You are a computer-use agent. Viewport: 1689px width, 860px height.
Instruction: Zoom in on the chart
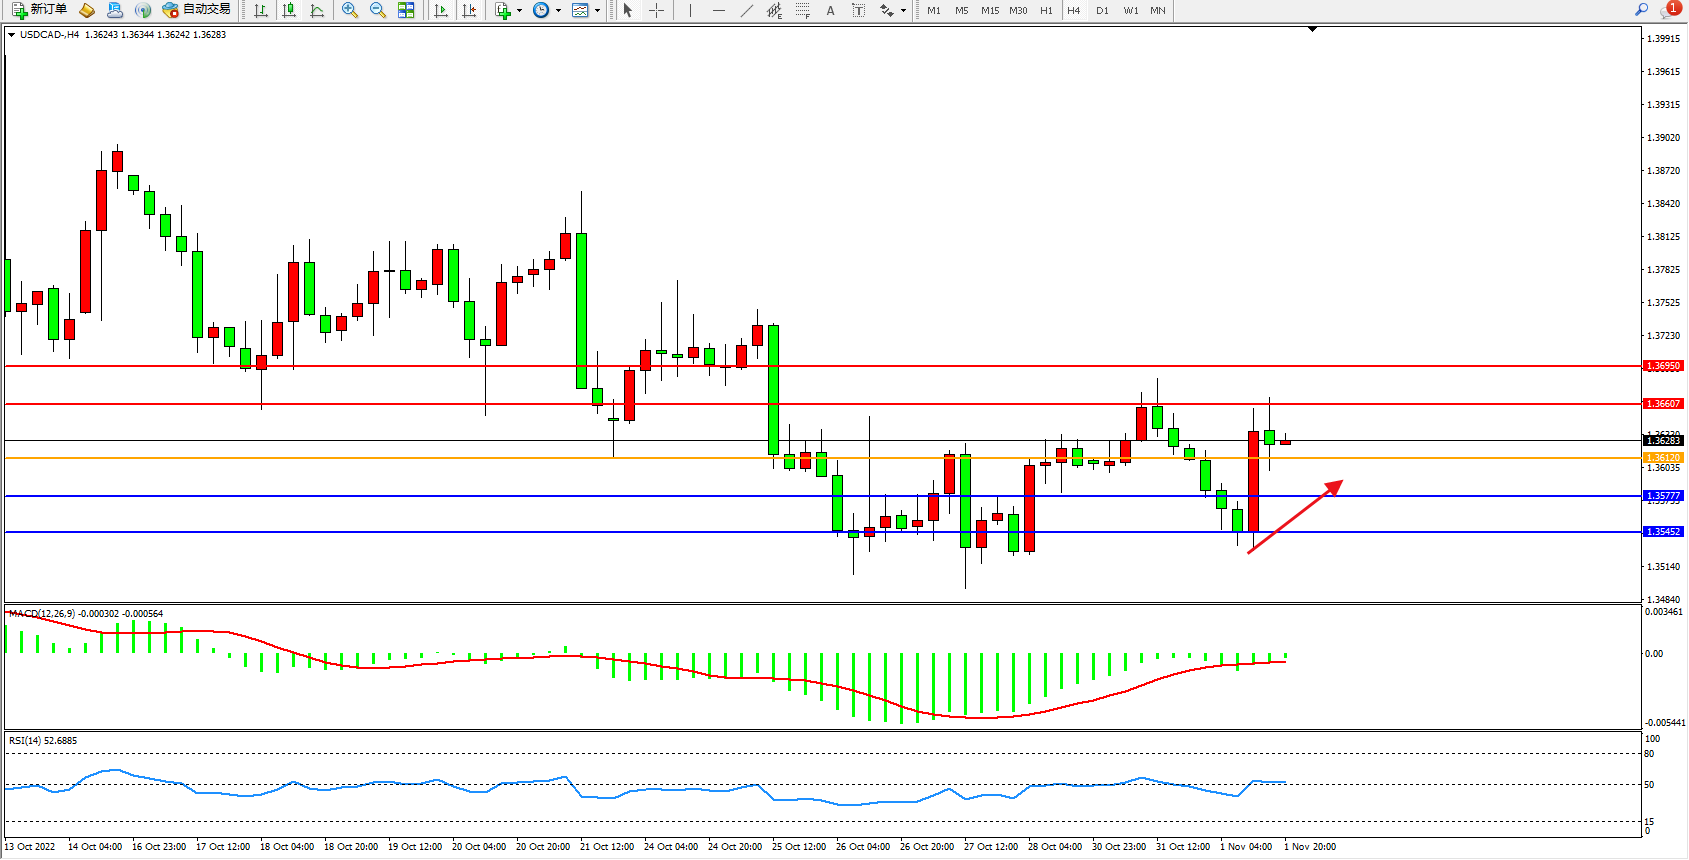350,10
